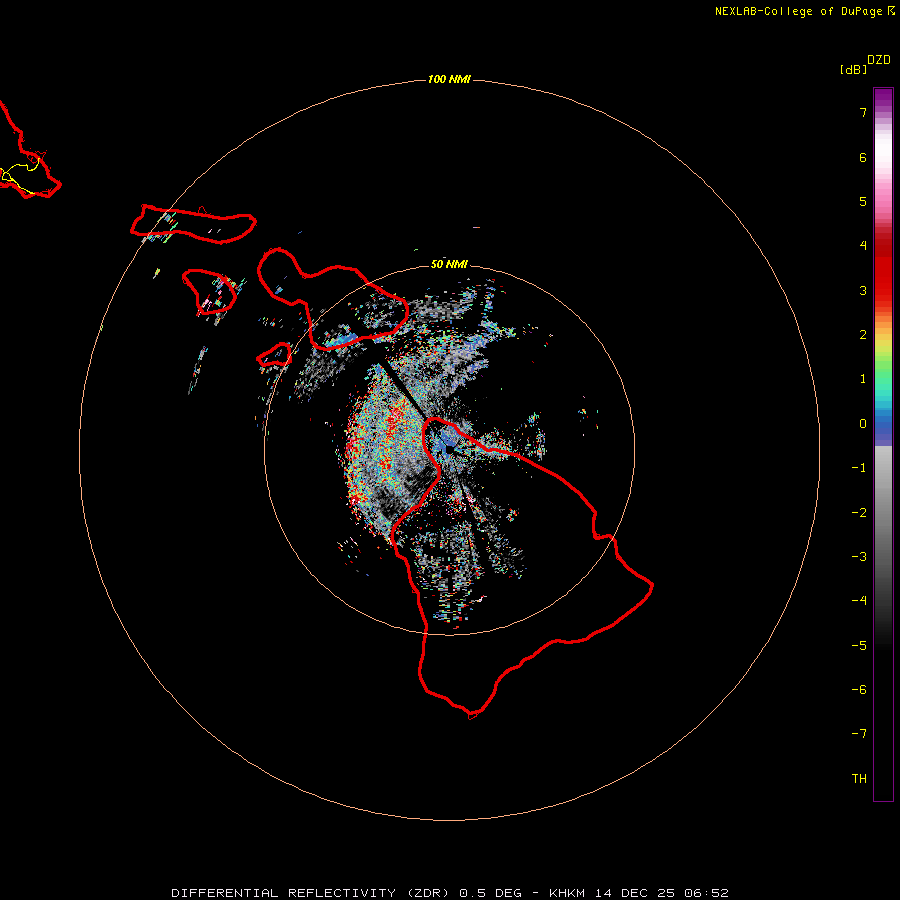Viewport: 900px width, 900px height.
Task: Click the -7 value on color scale
Action: (859, 734)
